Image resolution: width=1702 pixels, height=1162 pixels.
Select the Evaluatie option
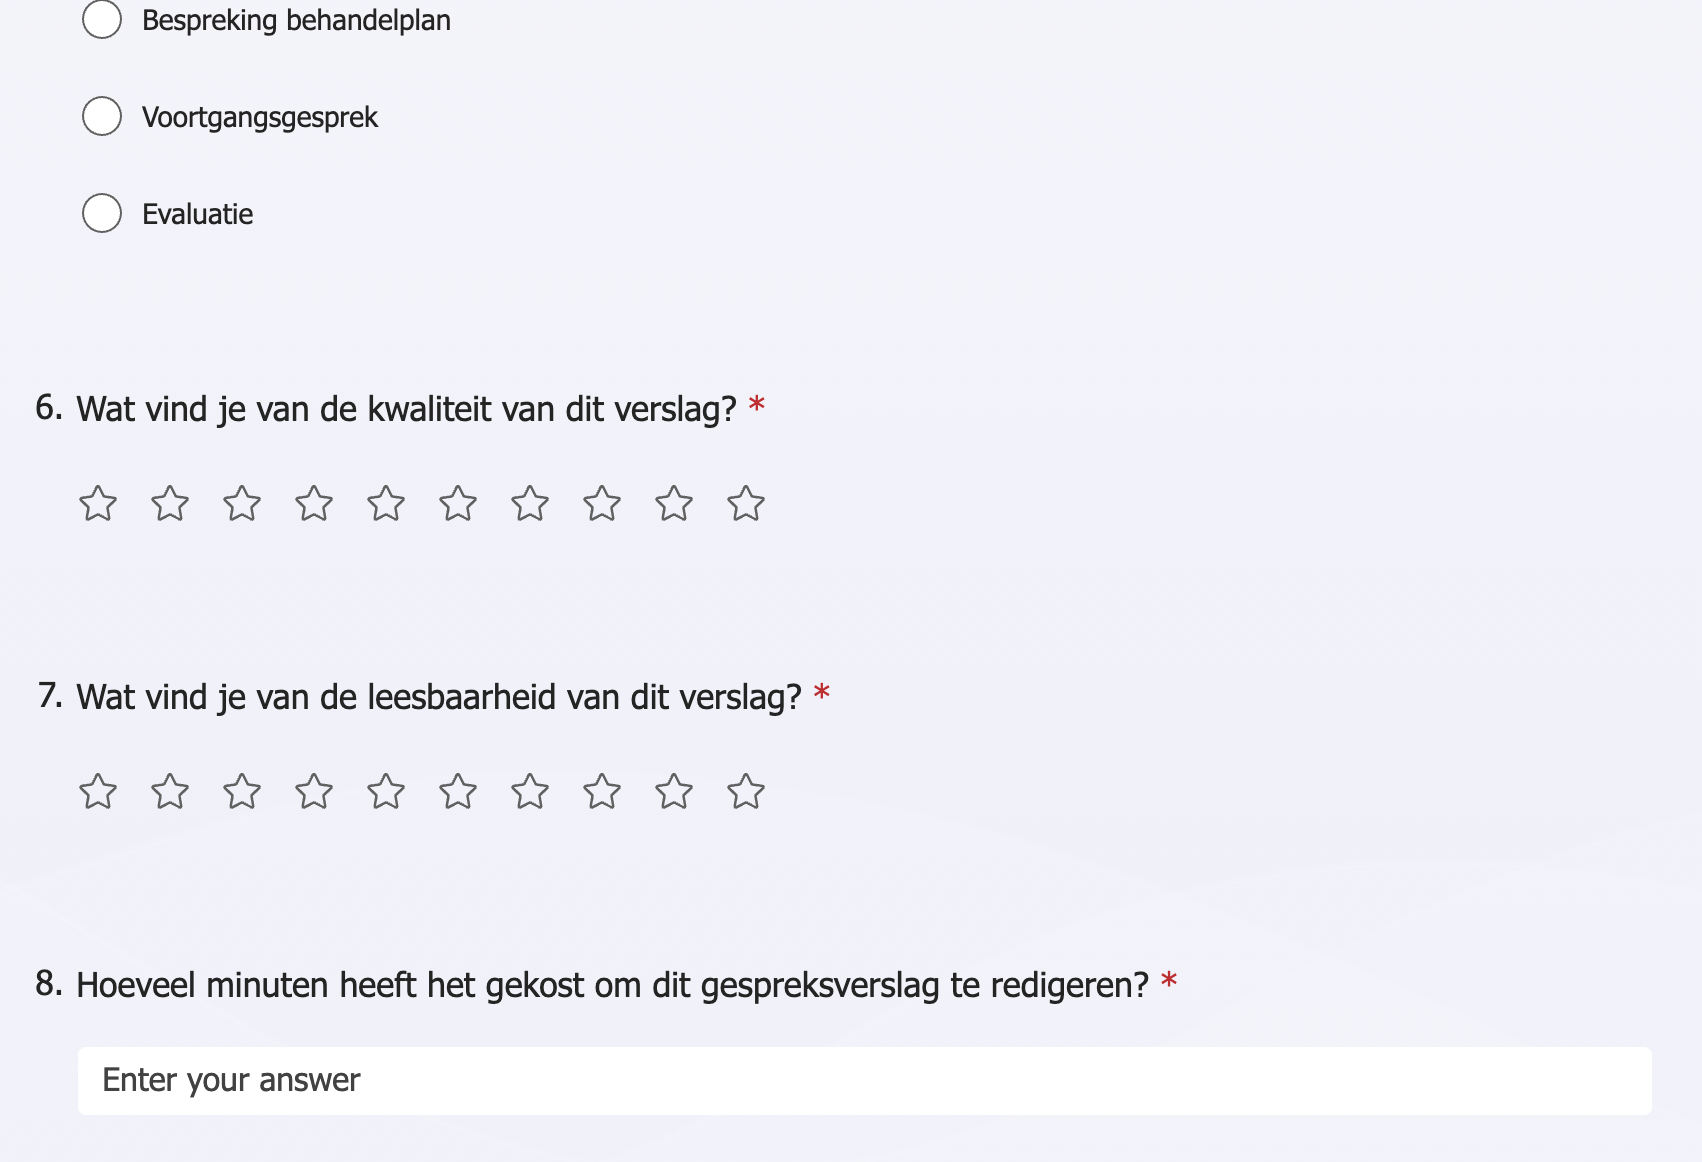click(101, 213)
